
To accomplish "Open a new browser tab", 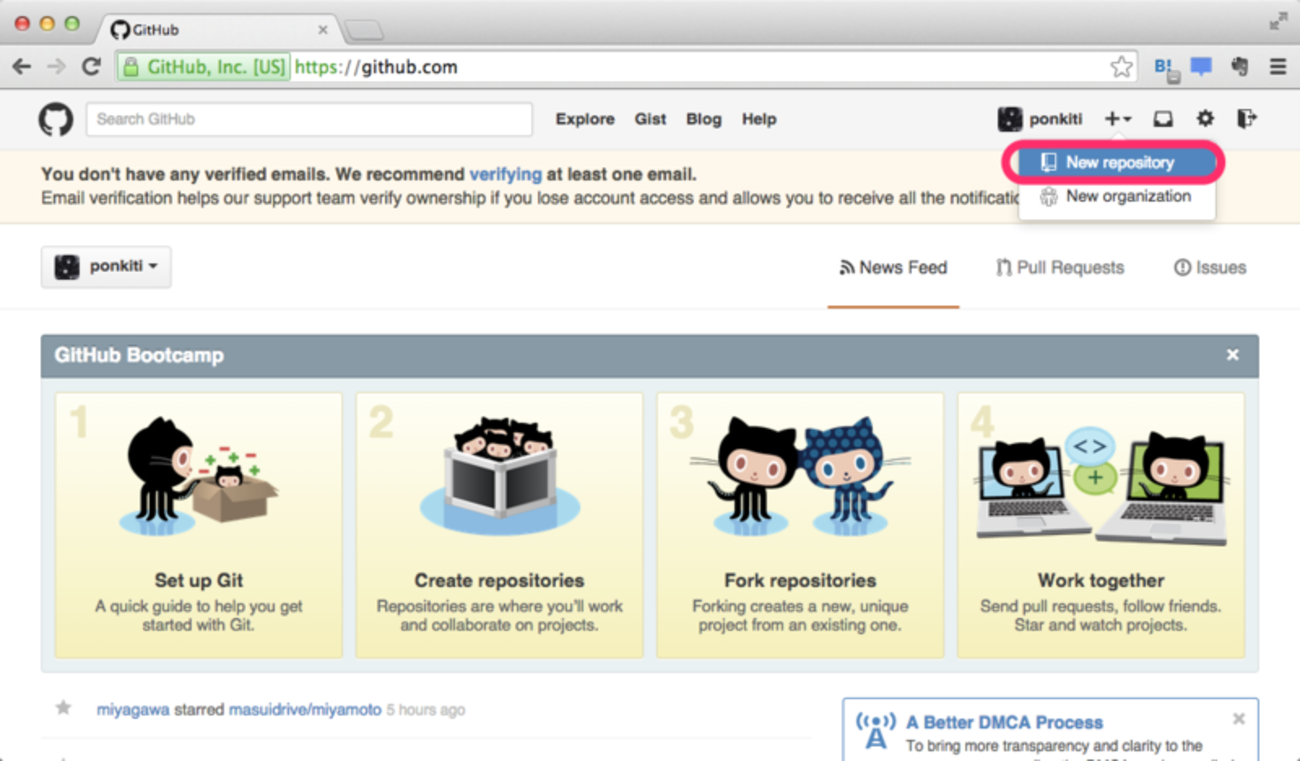I will click(x=364, y=31).
